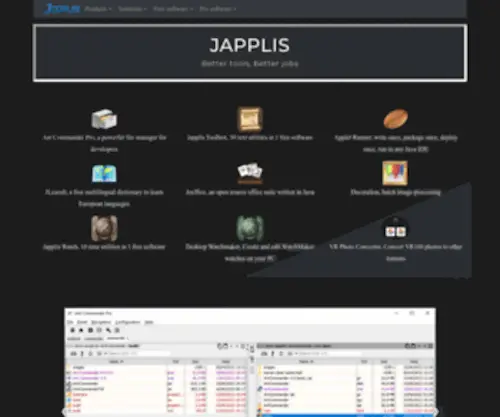Click the Japplis Toolbox wooden box icon
The image size is (500, 417).
tap(250, 119)
